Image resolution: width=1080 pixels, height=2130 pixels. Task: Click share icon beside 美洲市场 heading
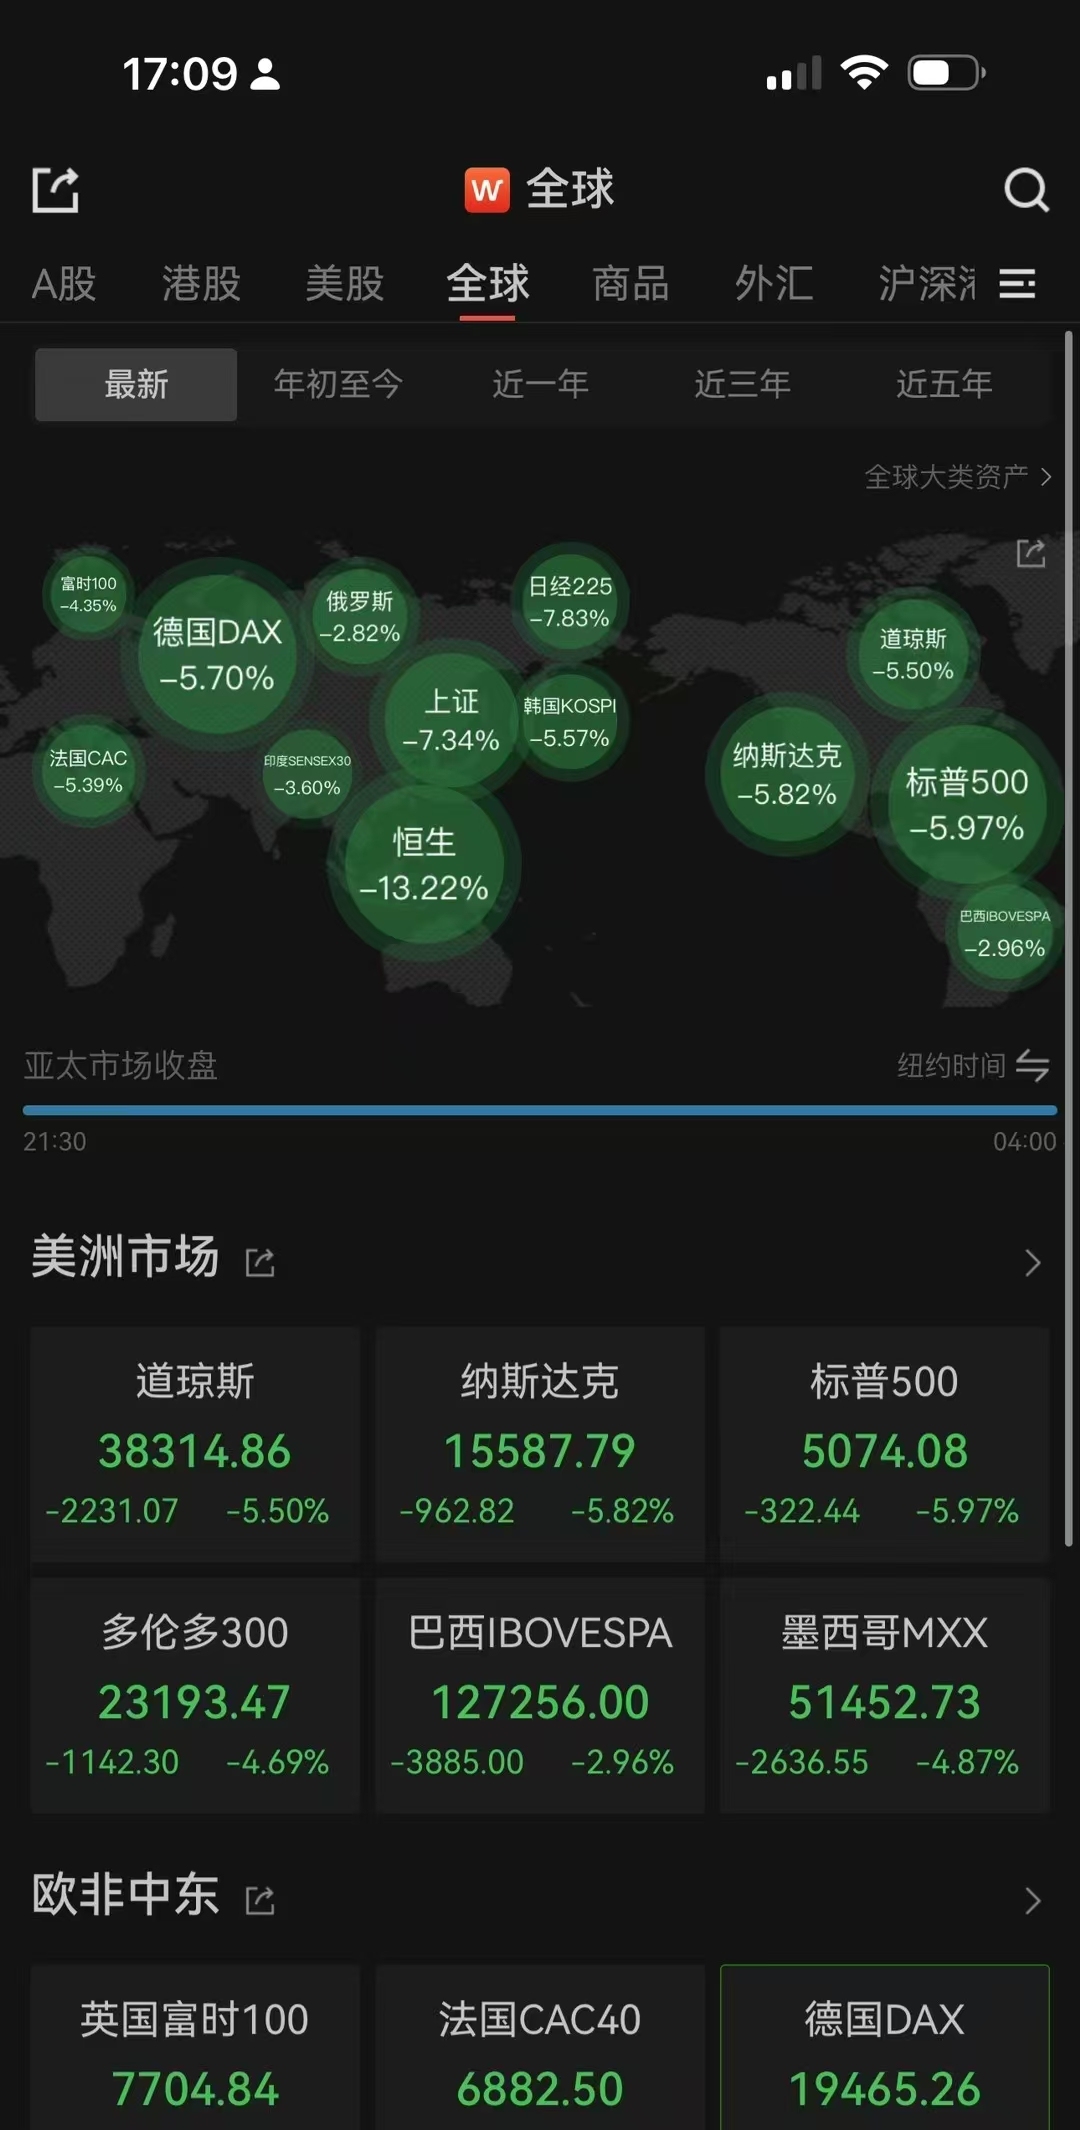pos(260,1263)
